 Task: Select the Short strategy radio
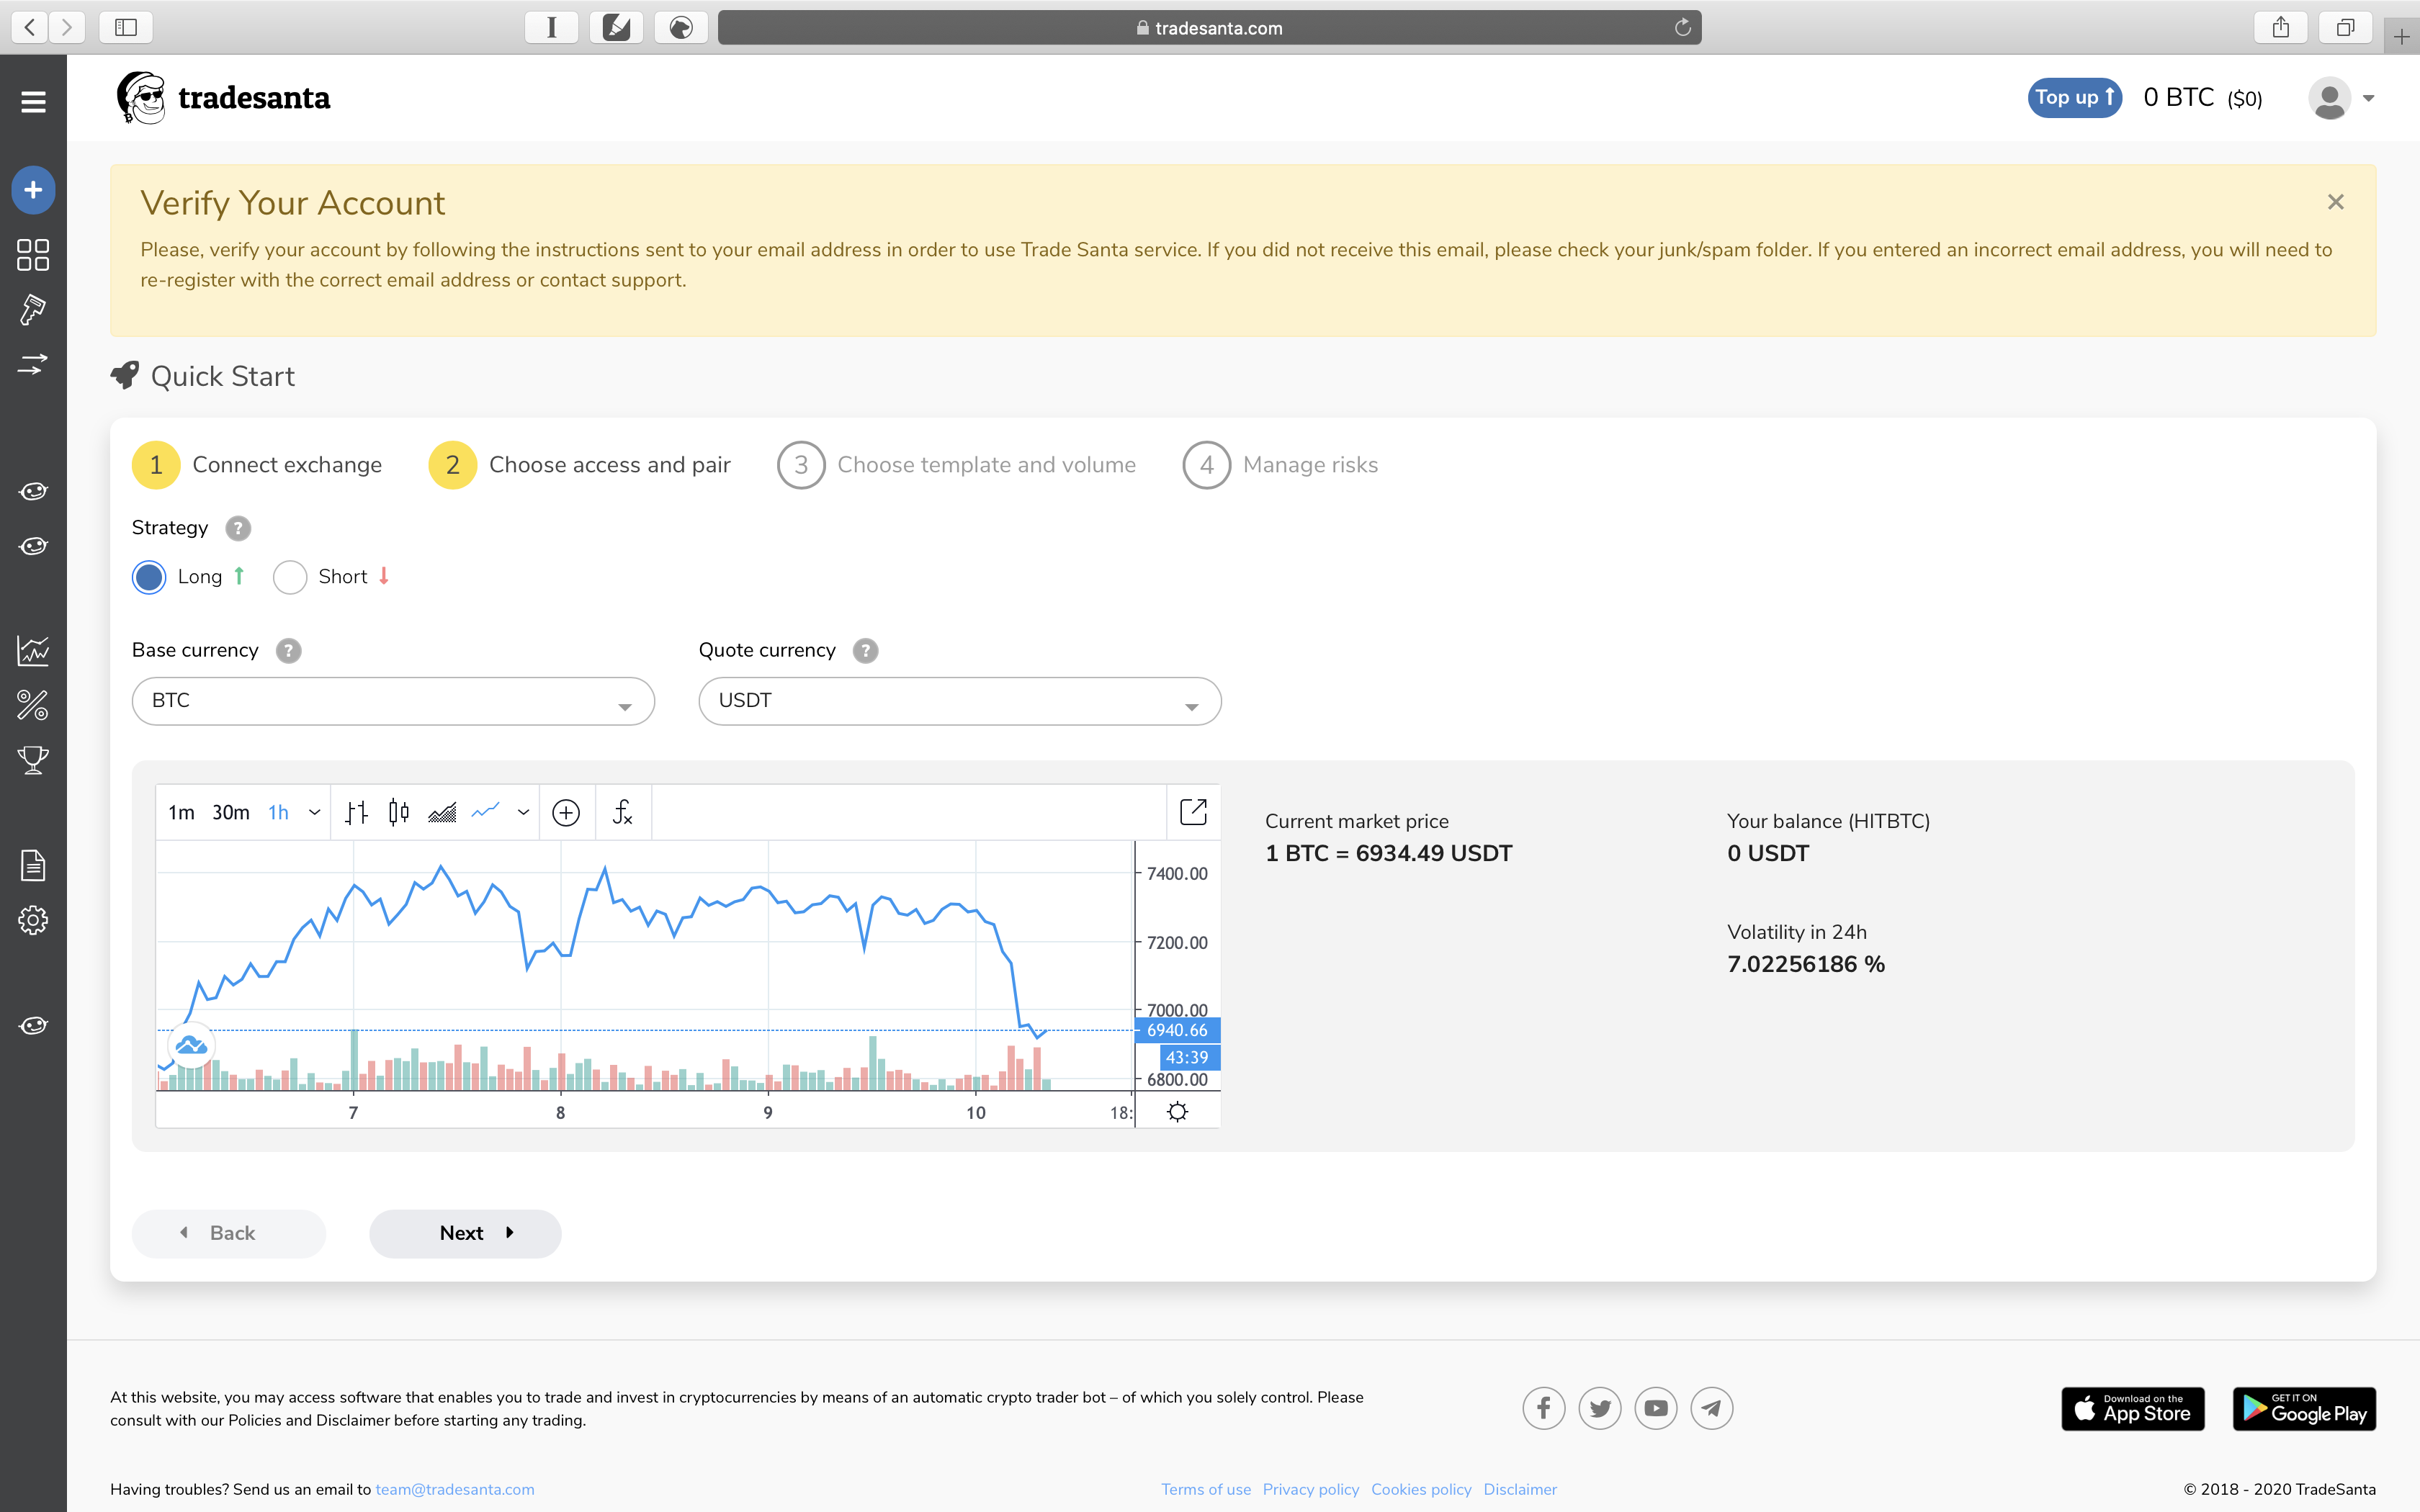coord(290,577)
